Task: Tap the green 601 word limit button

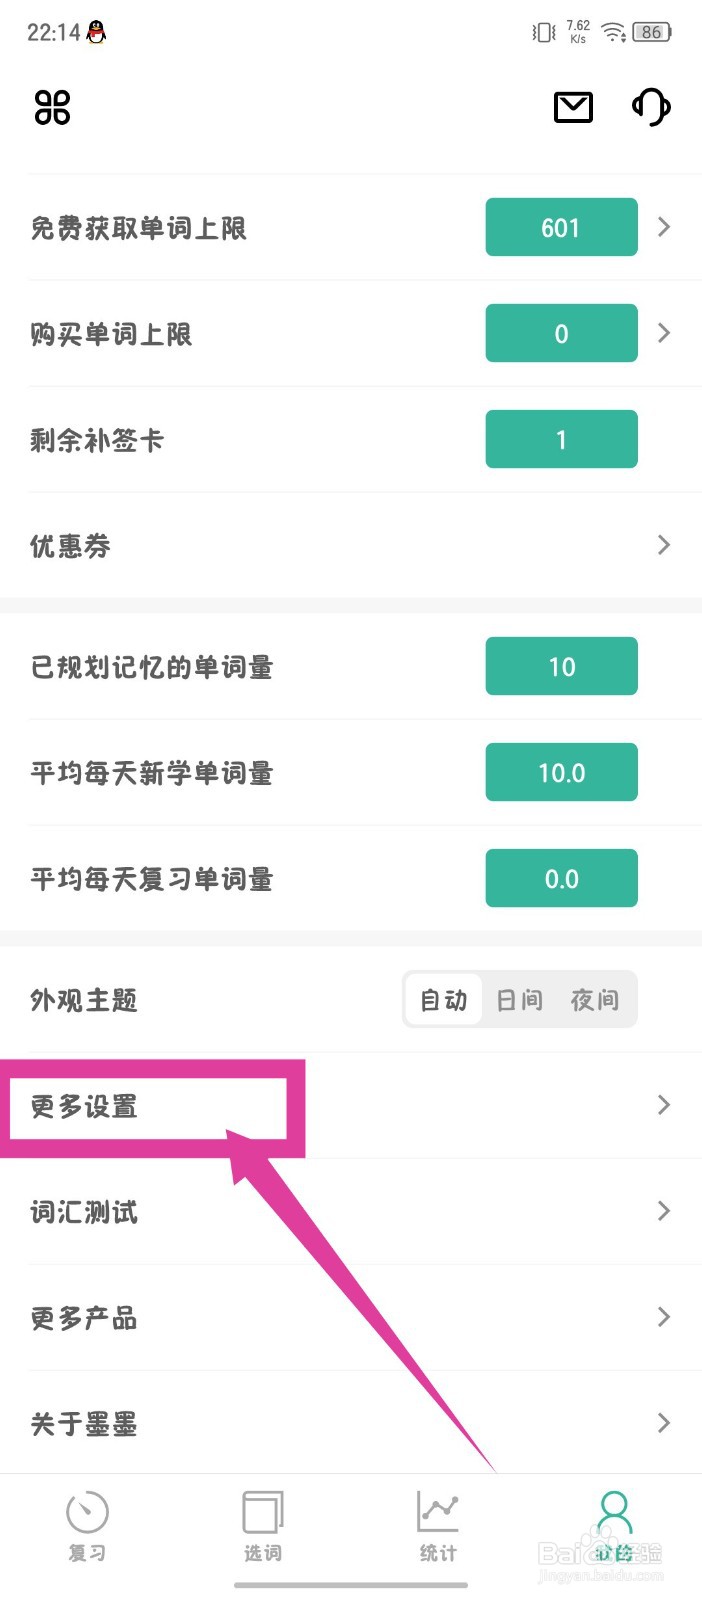Action: tap(561, 227)
